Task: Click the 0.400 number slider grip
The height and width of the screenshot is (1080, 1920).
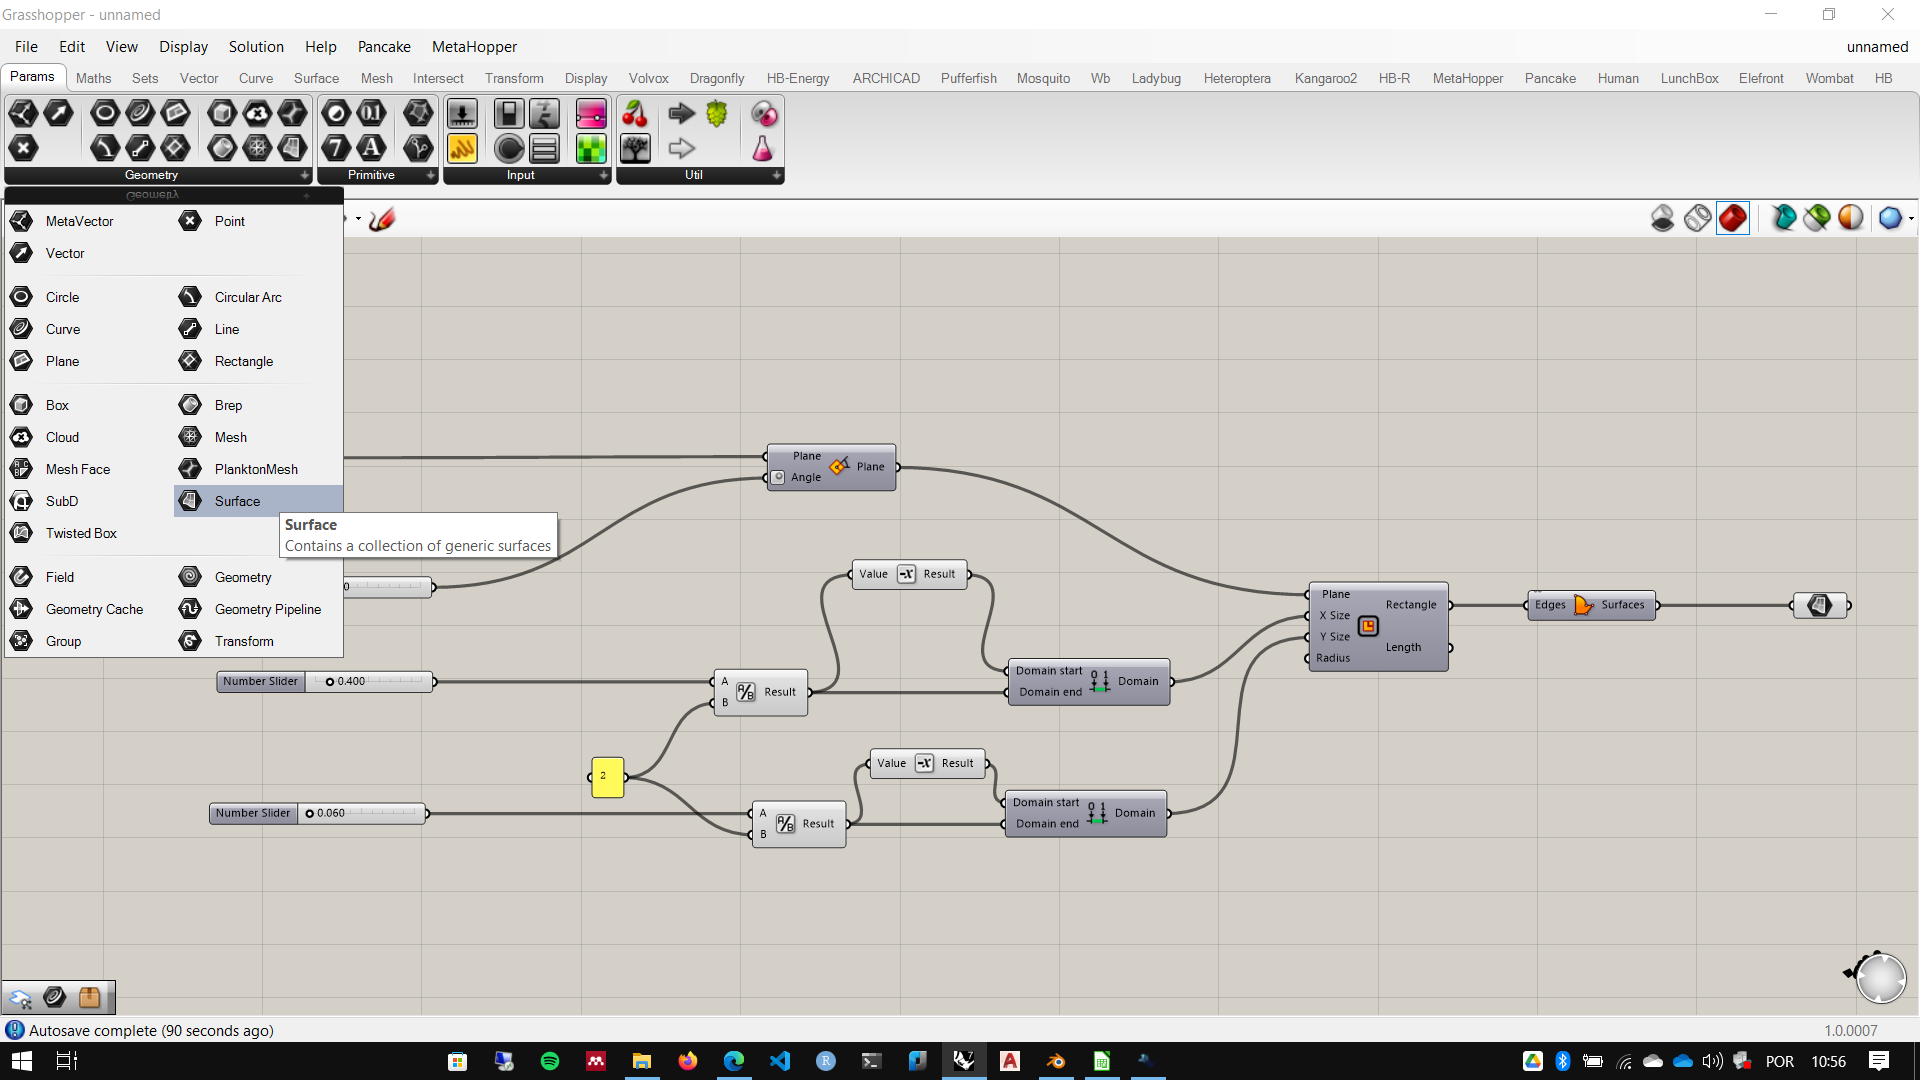Action: click(x=329, y=682)
